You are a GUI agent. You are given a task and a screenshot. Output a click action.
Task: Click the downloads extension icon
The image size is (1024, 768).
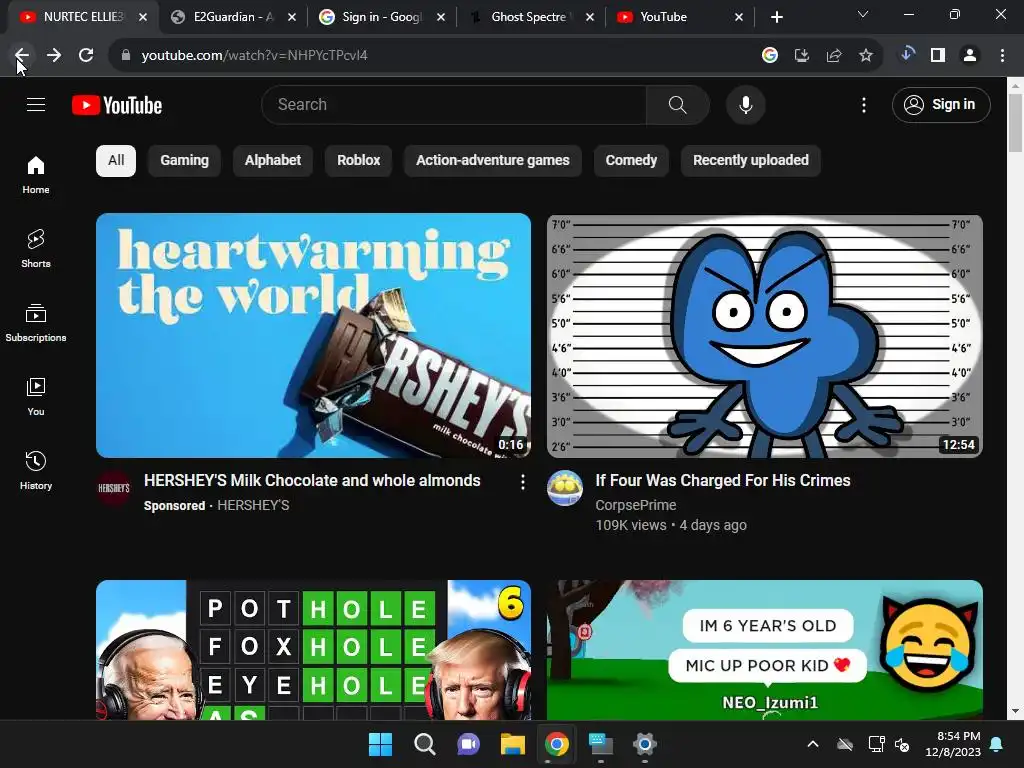906,54
